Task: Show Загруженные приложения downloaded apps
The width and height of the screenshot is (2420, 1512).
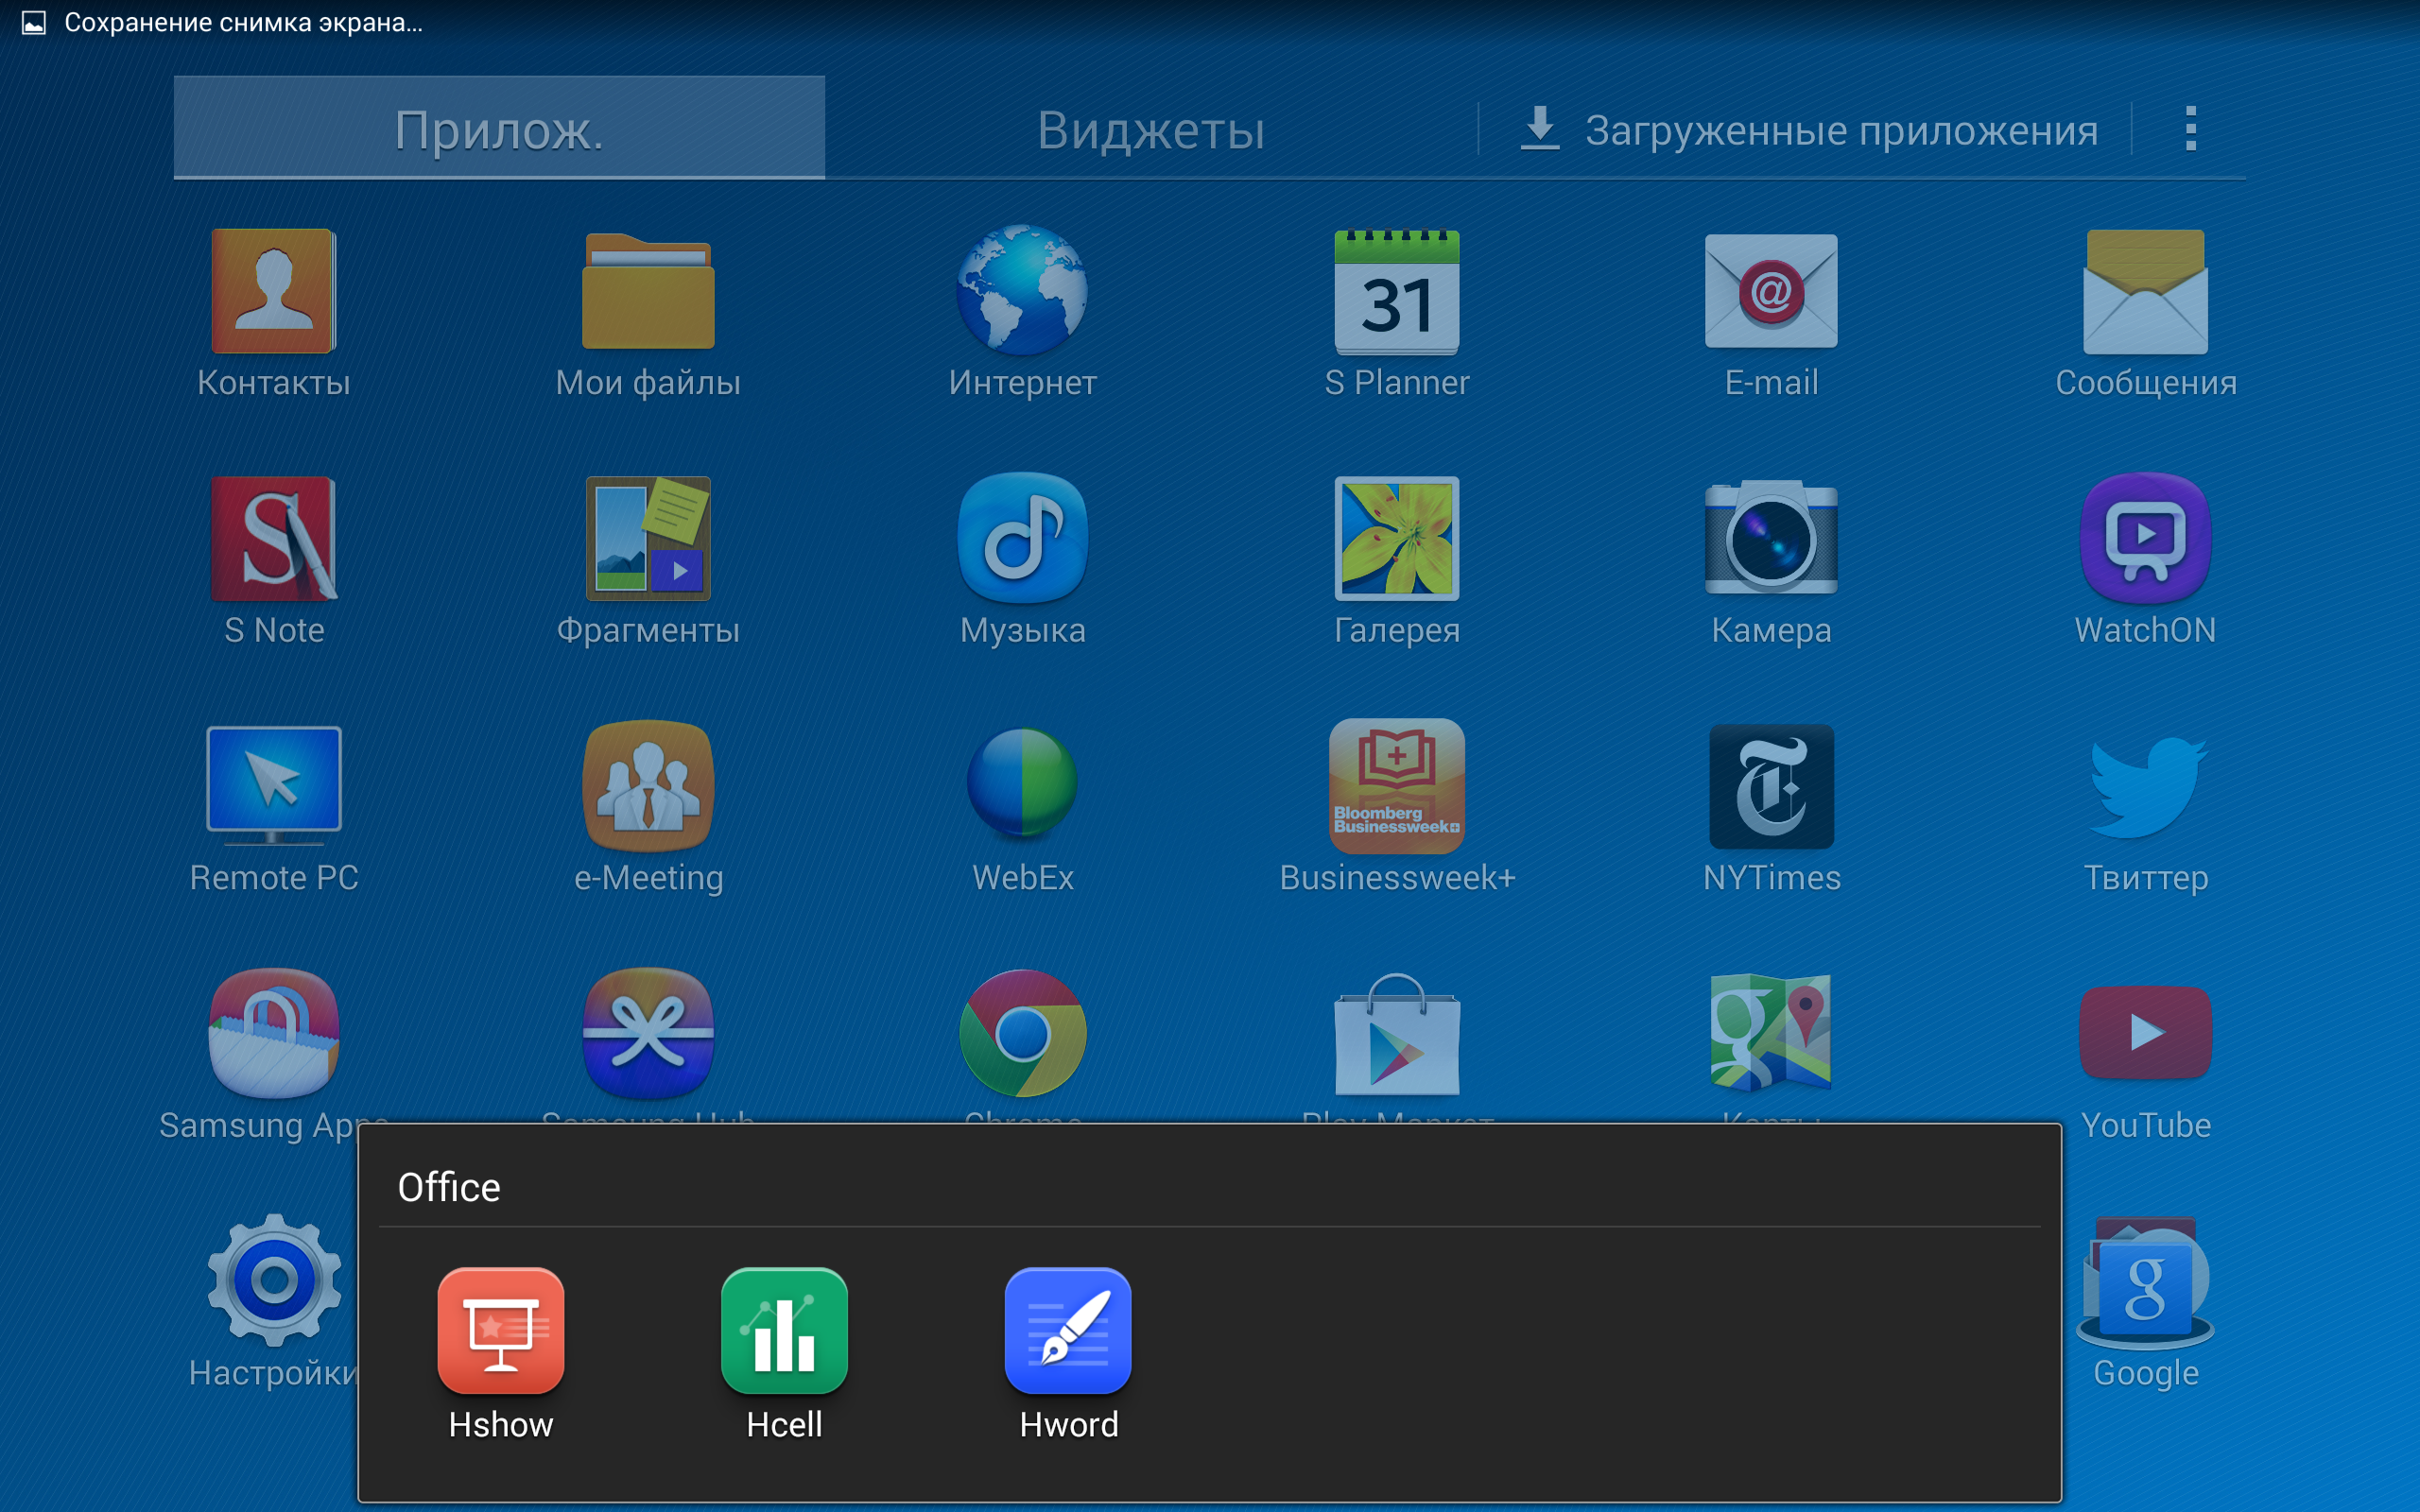Action: coord(1808,130)
